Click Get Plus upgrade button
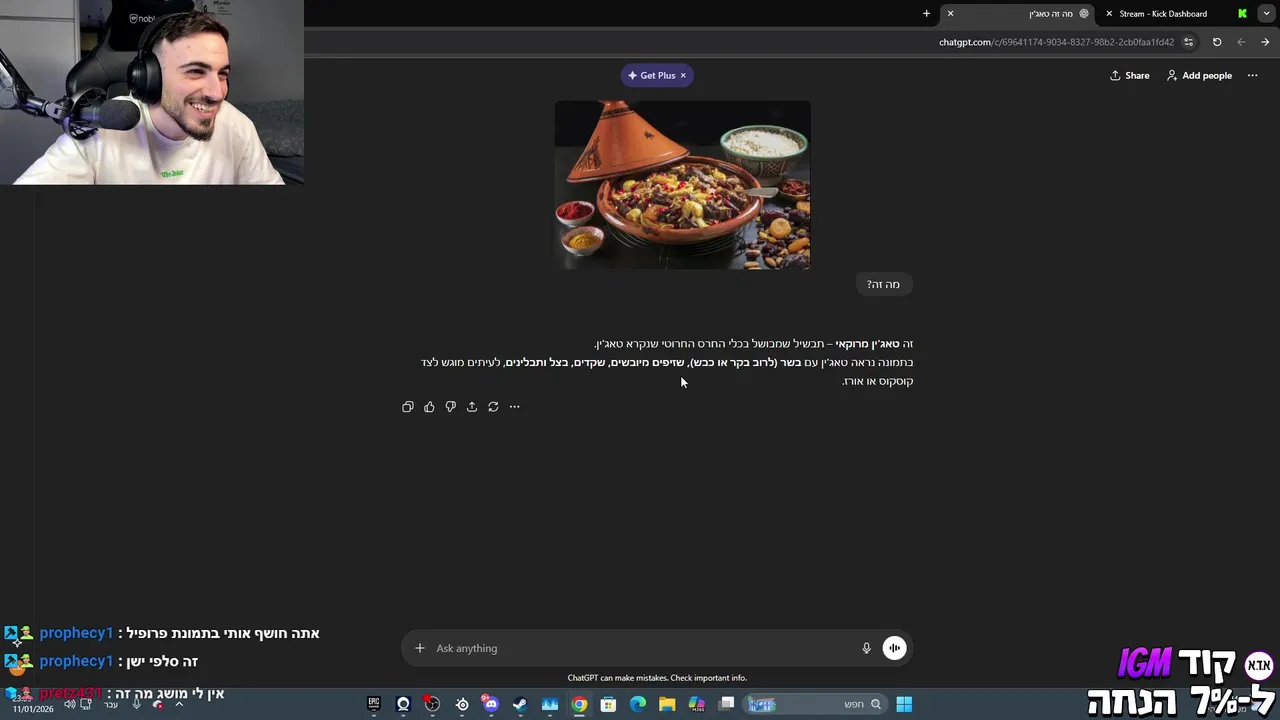The height and width of the screenshot is (720, 1280). tap(651, 75)
